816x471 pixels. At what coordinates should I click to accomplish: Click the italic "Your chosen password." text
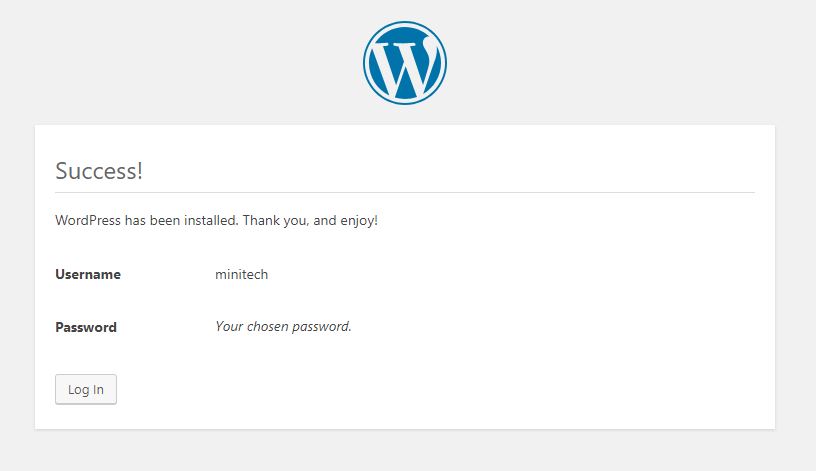click(x=284, y=326)
